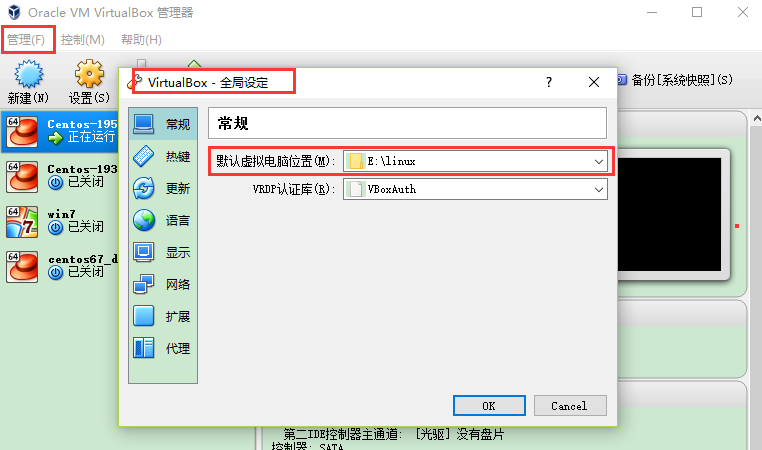Viewport: 762px width, 450px height.
Task: Select the win7 virtual machine
Action: click(60, 222)
